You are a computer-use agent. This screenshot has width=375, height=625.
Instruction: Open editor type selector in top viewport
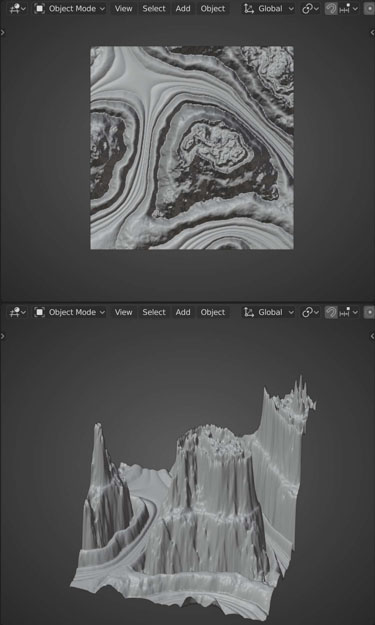click(x=17, y=8)
